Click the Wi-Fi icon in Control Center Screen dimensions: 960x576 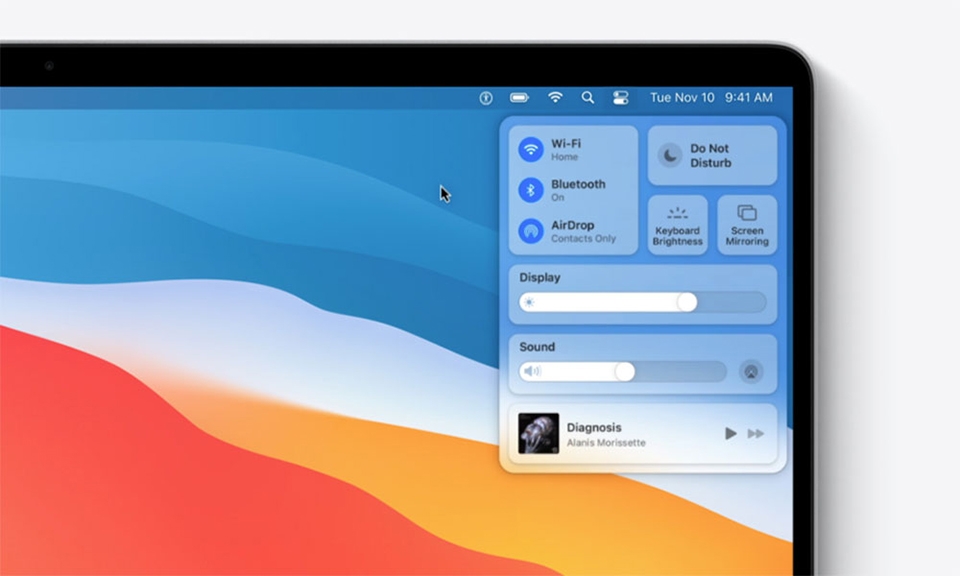point(530,148)
